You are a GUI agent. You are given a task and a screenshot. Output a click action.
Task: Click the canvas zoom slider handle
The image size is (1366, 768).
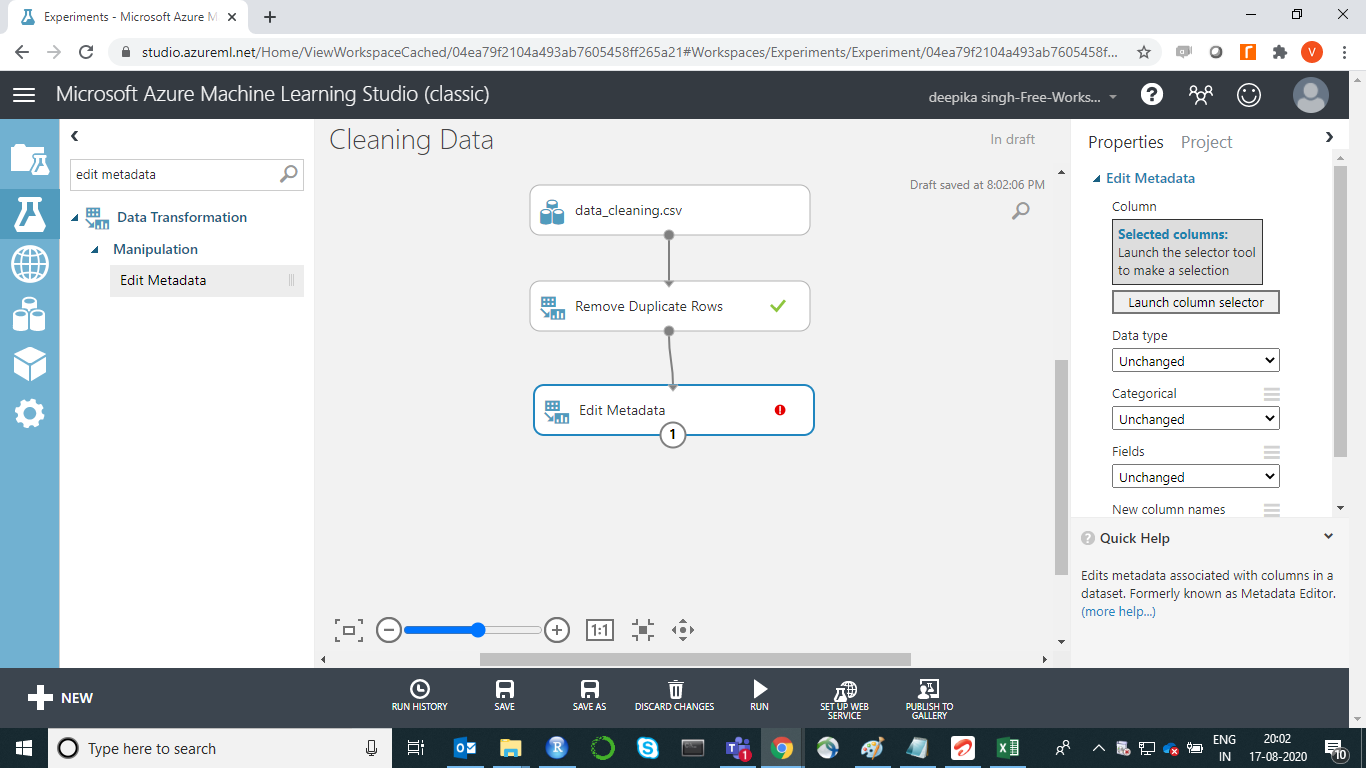478,630
